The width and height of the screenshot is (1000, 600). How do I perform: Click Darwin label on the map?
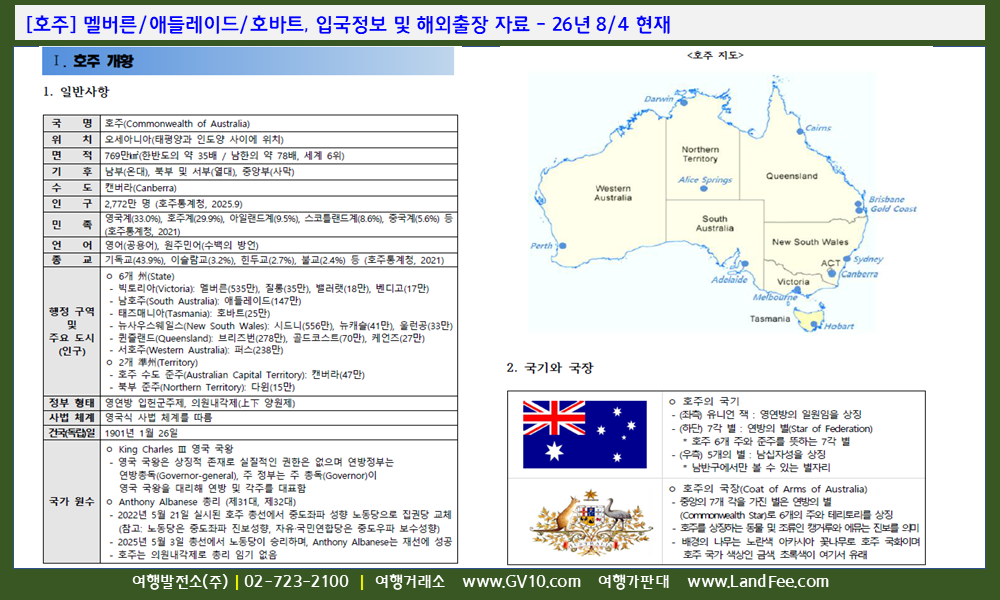click(659, 99)
